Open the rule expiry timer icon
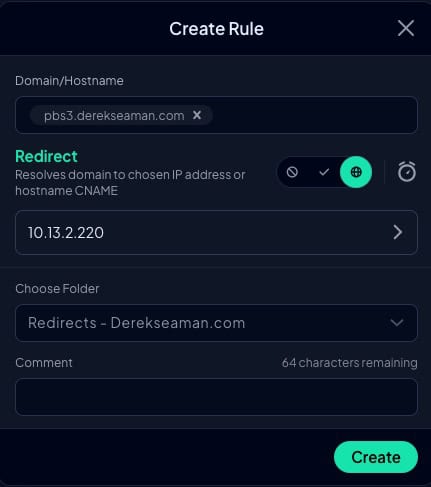 [x=407, y=172]
